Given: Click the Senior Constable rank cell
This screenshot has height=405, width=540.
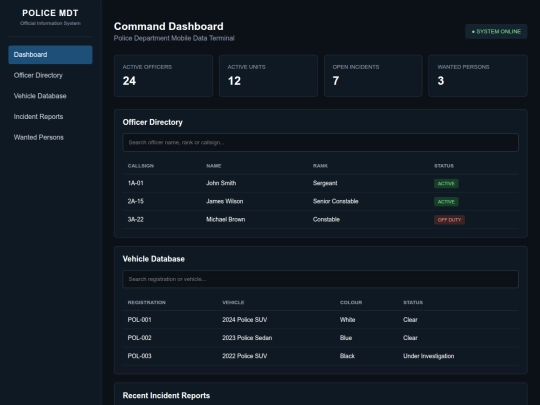Looking at the screenshot, I should [x=335, y=201].
